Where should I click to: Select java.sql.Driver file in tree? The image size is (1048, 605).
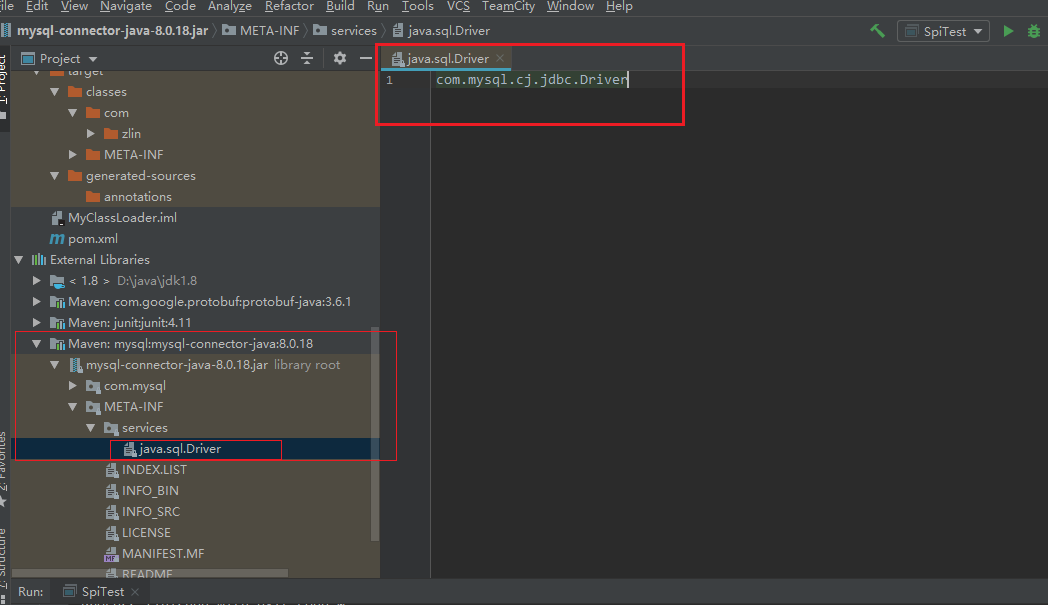pos(180,449)
